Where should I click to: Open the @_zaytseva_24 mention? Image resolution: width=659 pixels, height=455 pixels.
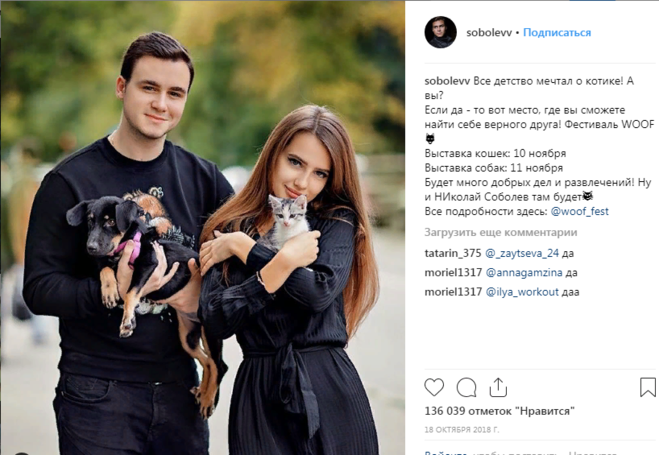(x=522, y=253)
